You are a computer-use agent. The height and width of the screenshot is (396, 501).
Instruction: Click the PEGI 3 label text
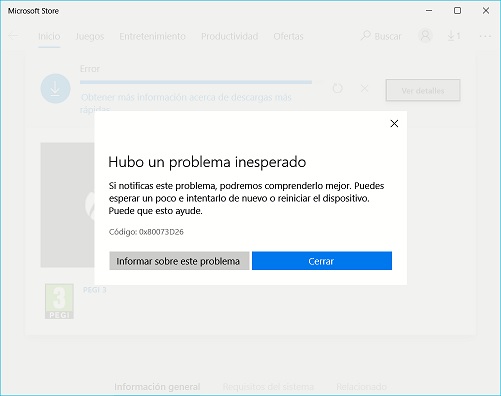(95, 290)
